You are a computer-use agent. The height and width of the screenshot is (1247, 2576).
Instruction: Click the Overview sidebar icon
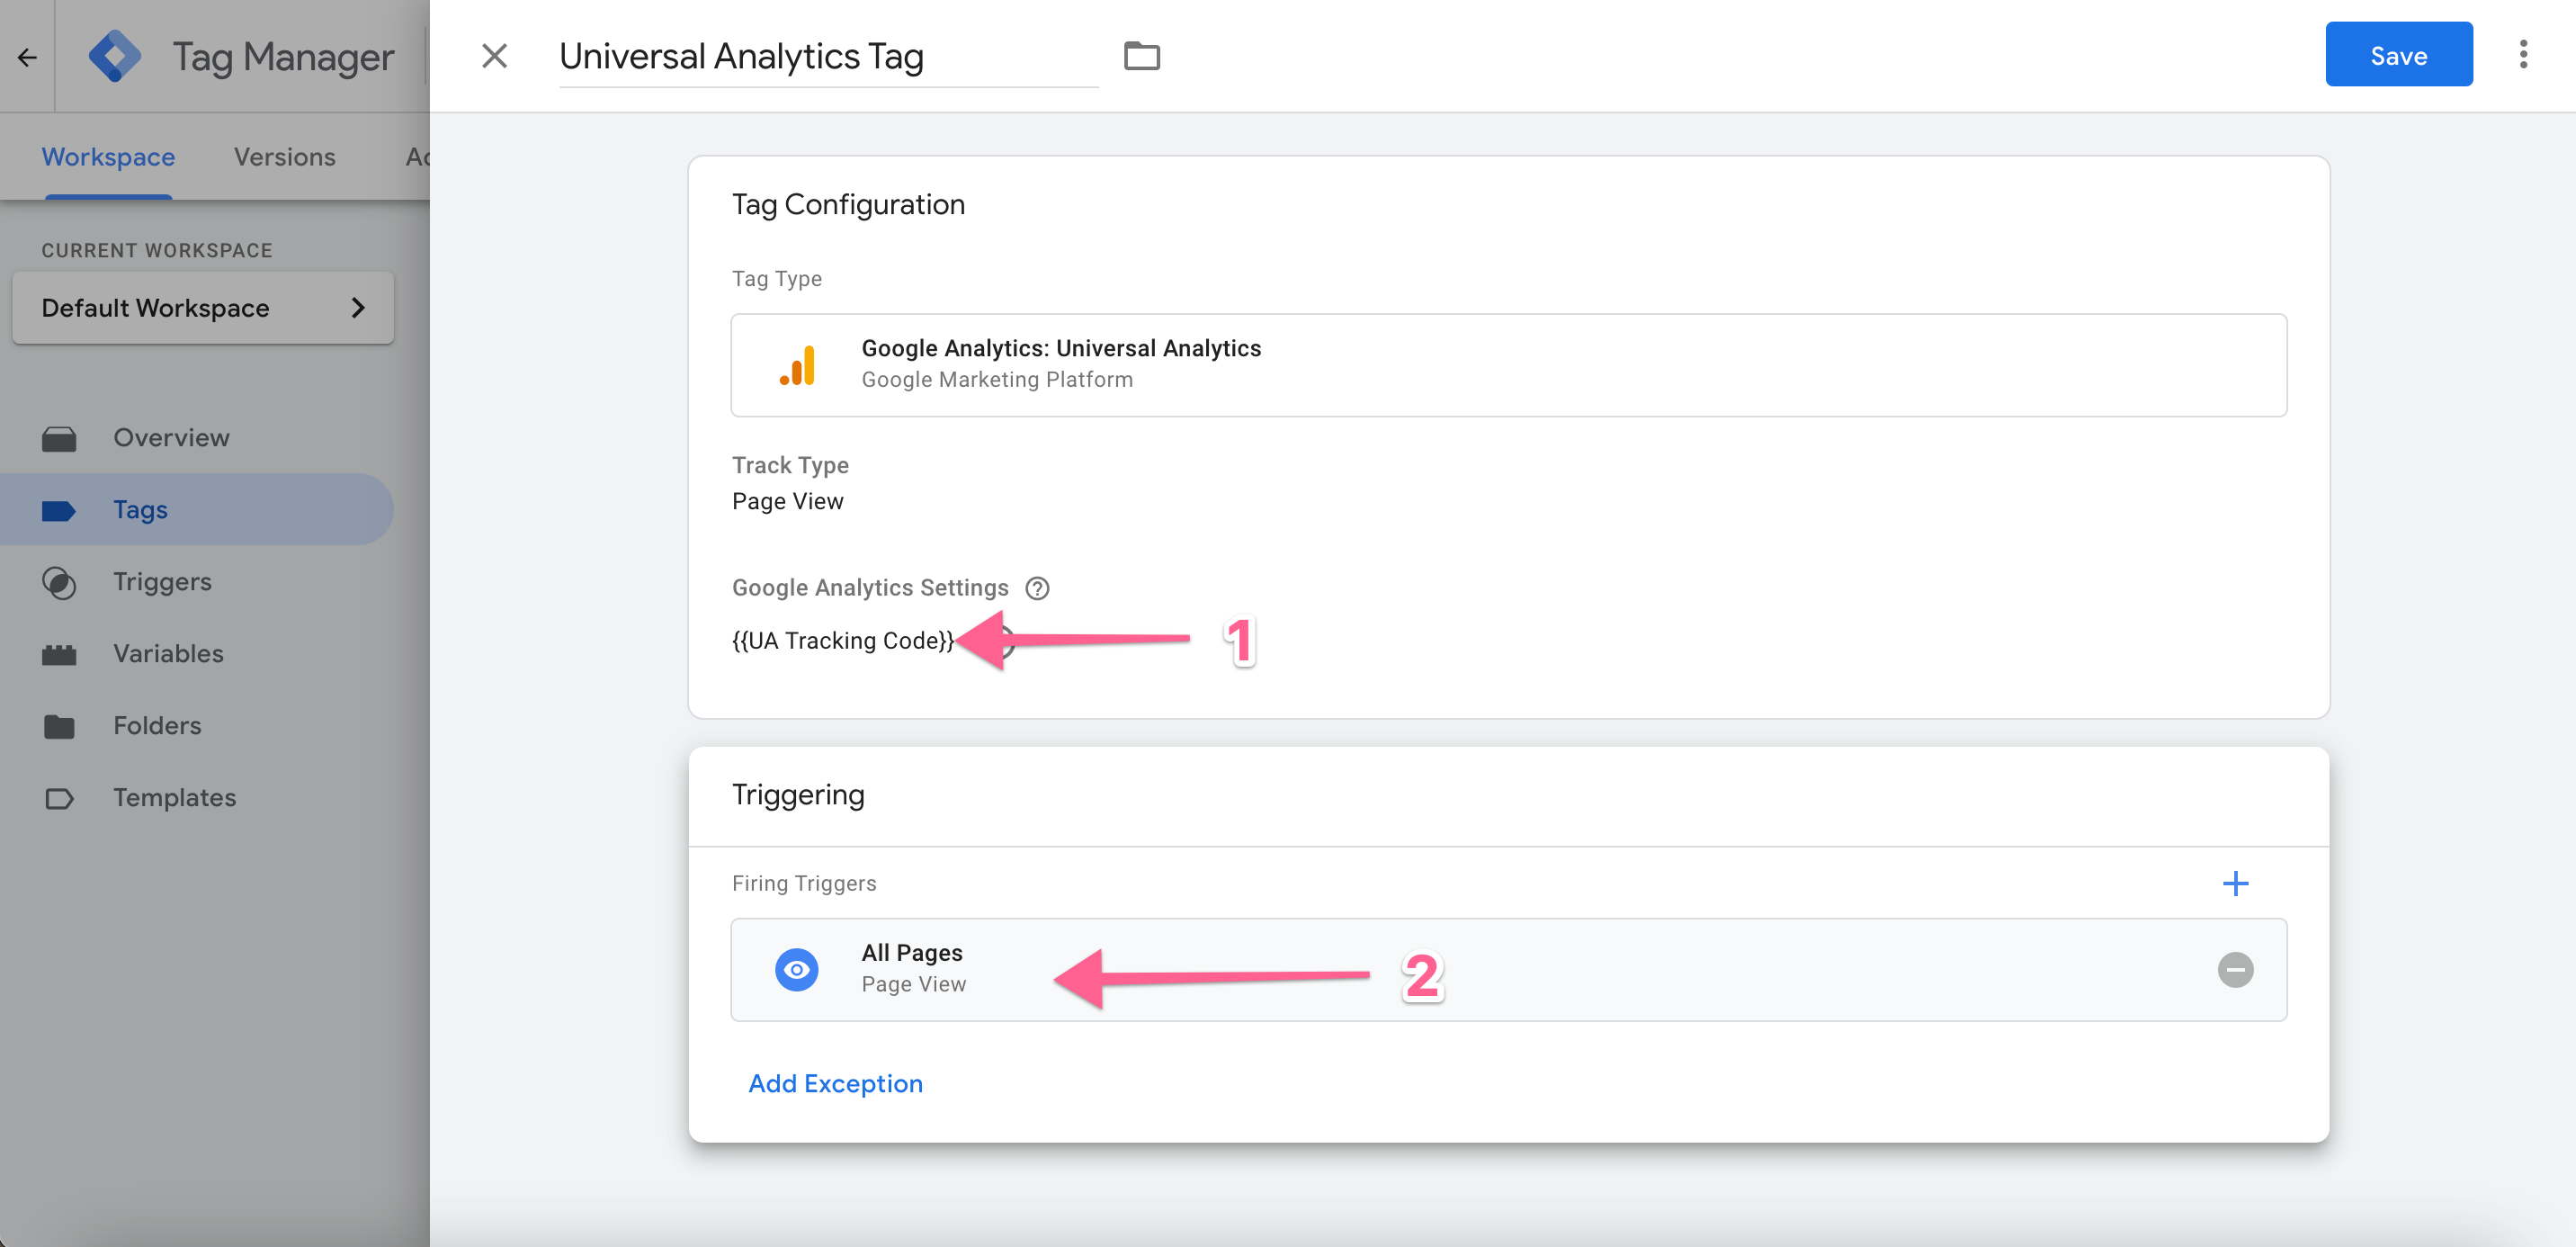point(59,439)
